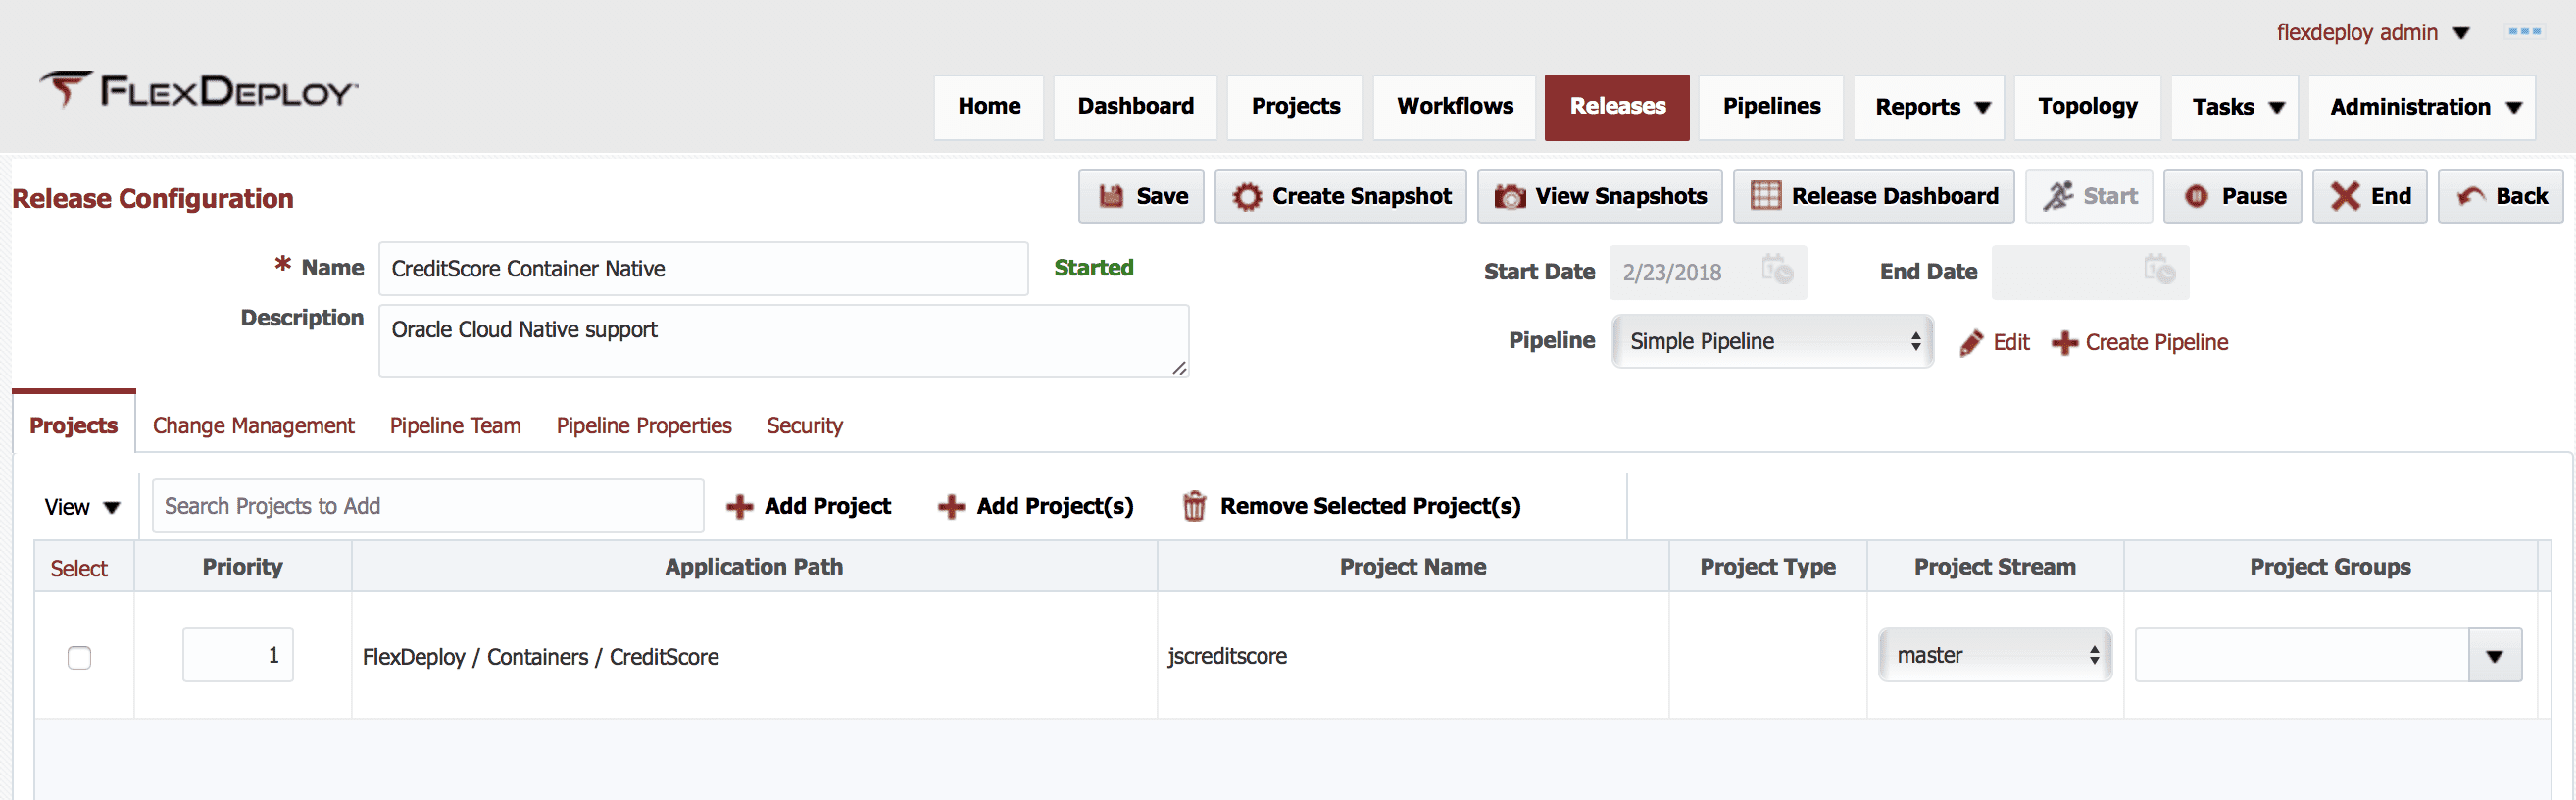This screenshot has width=2576, height=800.
Task: Click the Pause release icon
Action: [x=2196, y=196]
